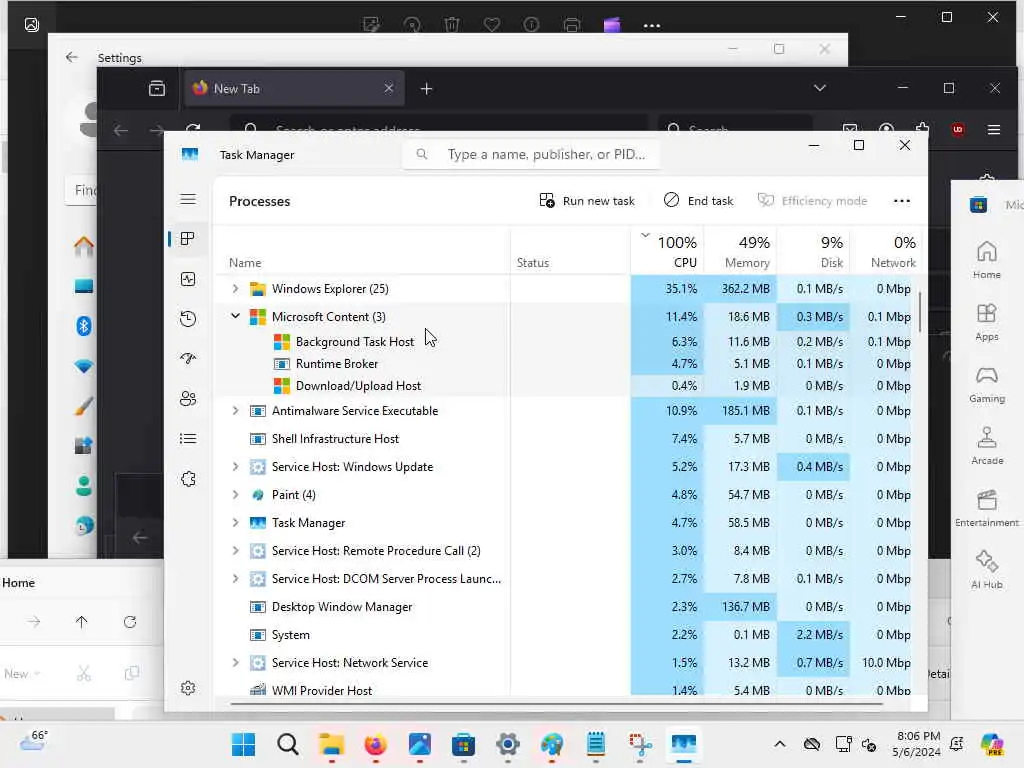This screenshot has width=1024, height=768.
Task: Open Gaming in Microsoft Store sidebar
Action: (986, 384)
